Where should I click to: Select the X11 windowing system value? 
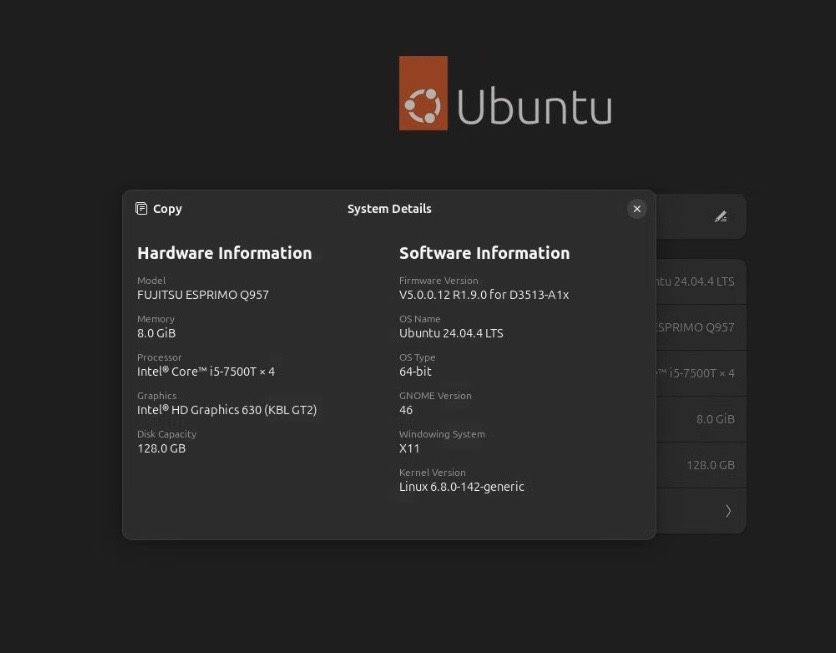[409, 448]
